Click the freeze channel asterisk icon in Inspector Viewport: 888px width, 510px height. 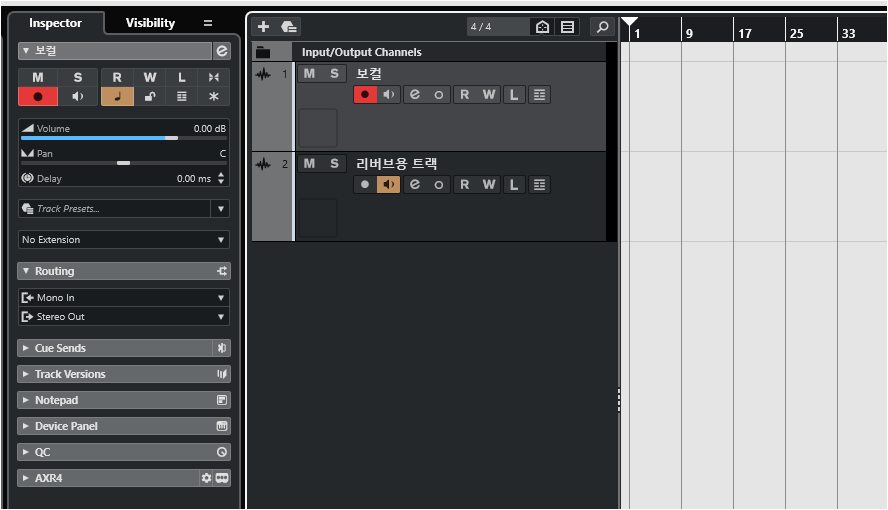click(x=213, y=96)
